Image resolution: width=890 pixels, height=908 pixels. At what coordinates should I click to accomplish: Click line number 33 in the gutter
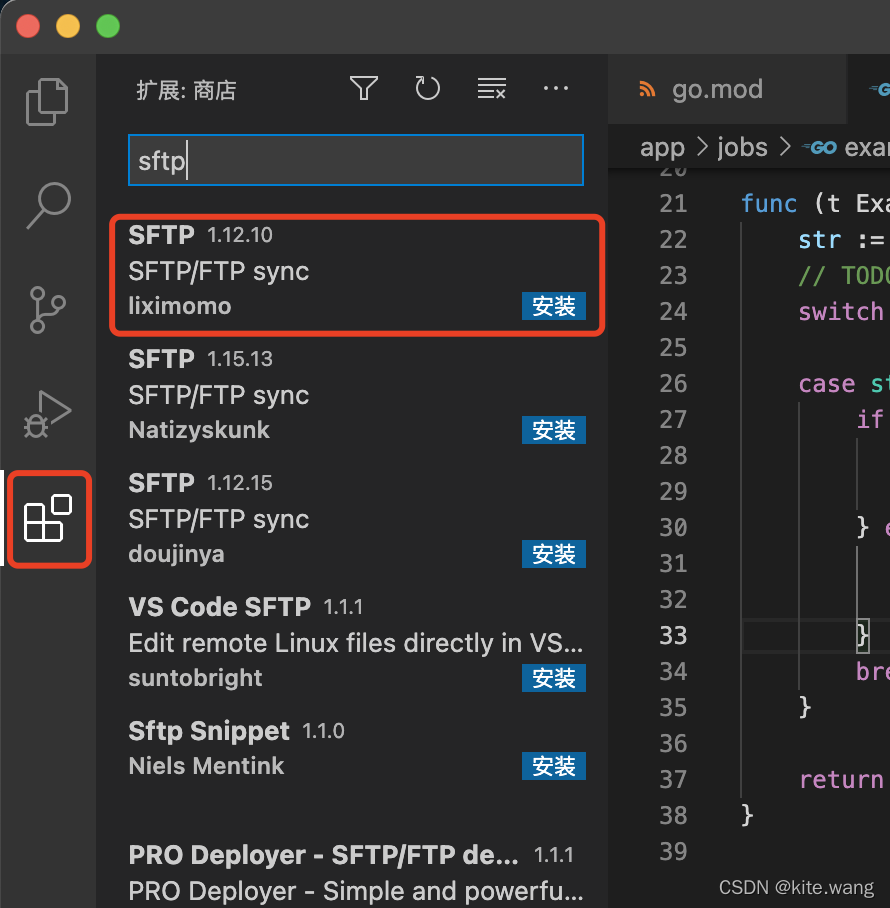(673, 636)
